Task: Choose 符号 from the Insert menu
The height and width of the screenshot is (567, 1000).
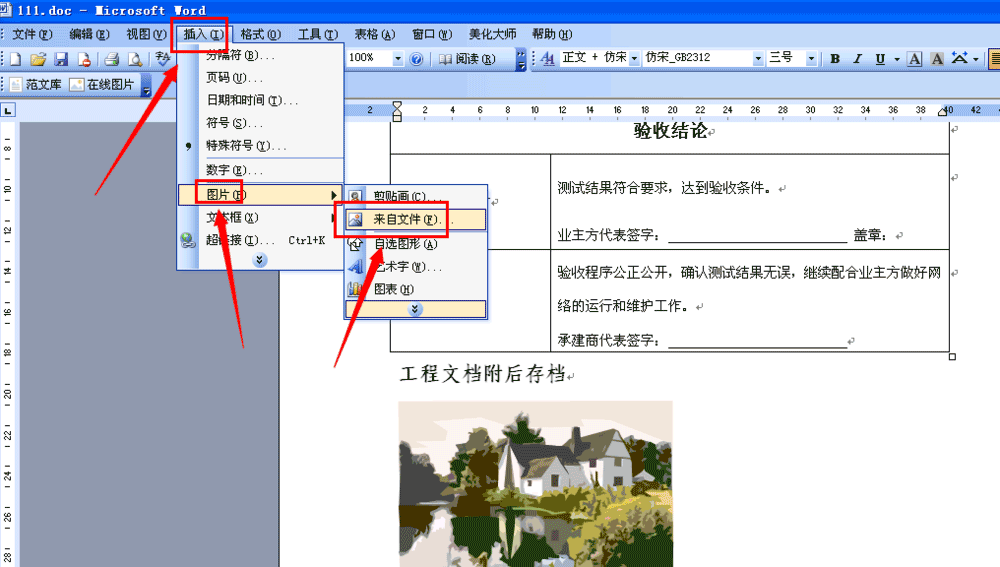Action: 261,123
